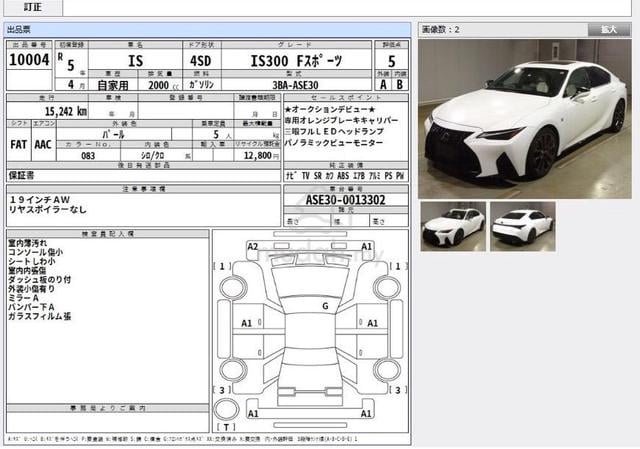Viewport: 640px width, 449px height.
Task: Click the equipment row ナビ TV SR
Action: (x=345, y=176)
